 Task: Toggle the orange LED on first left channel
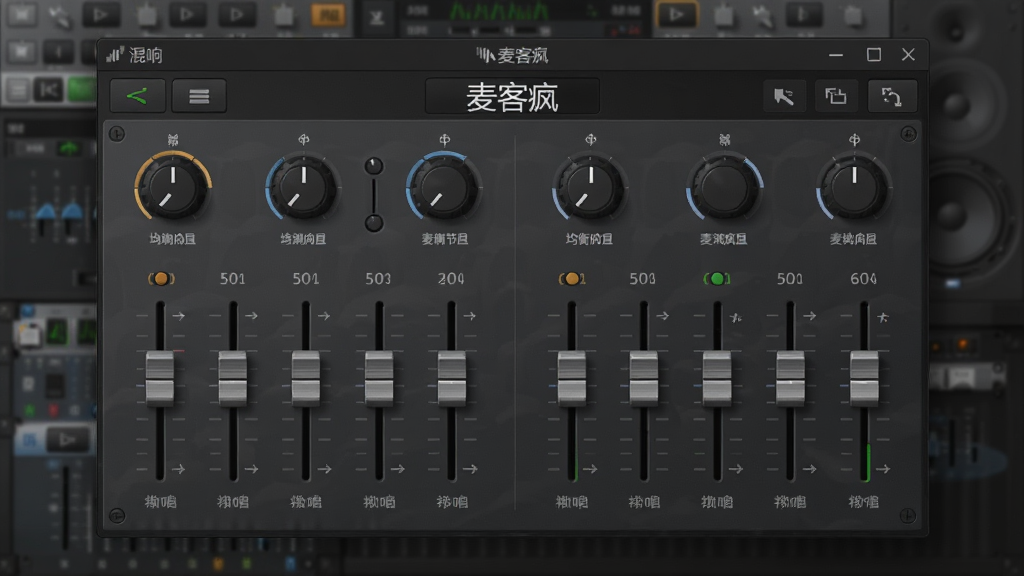(x=161, y=279)
